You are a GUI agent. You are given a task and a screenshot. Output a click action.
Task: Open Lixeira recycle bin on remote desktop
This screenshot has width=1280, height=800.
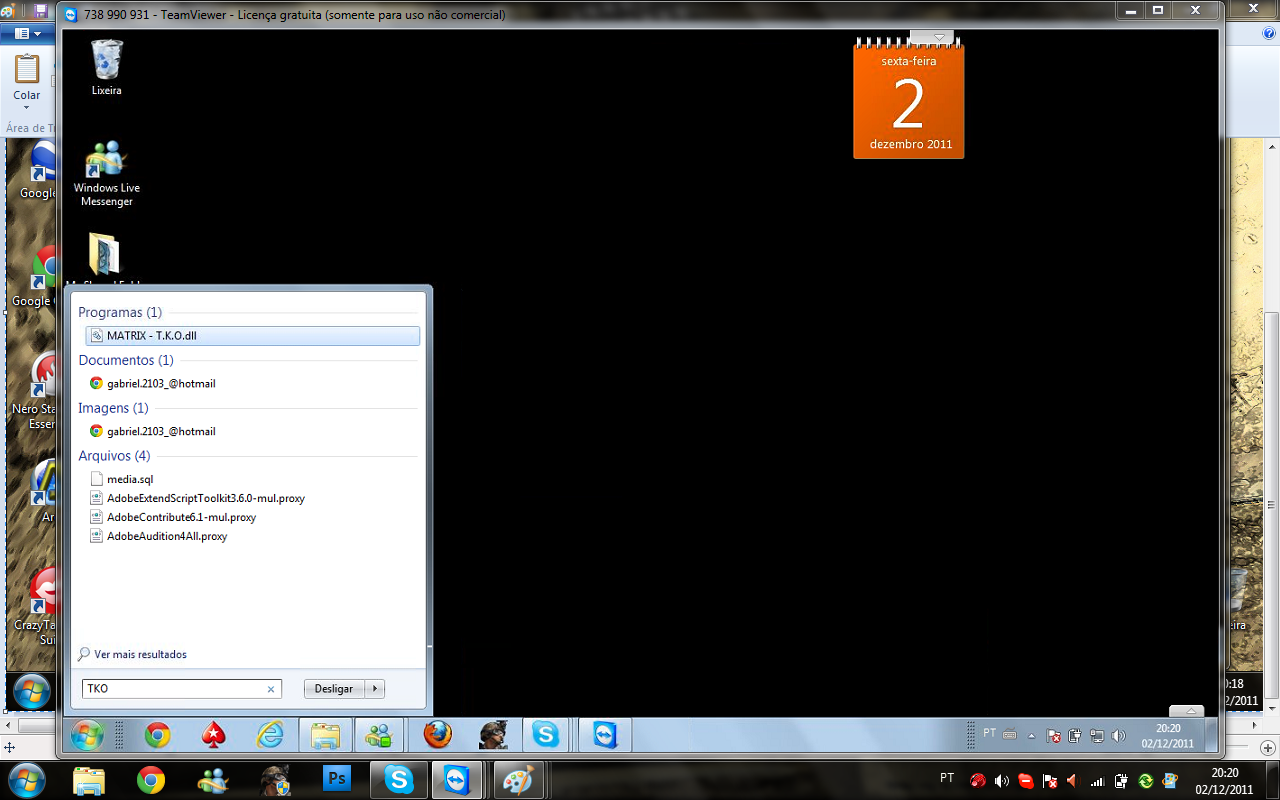coord(106,67)
